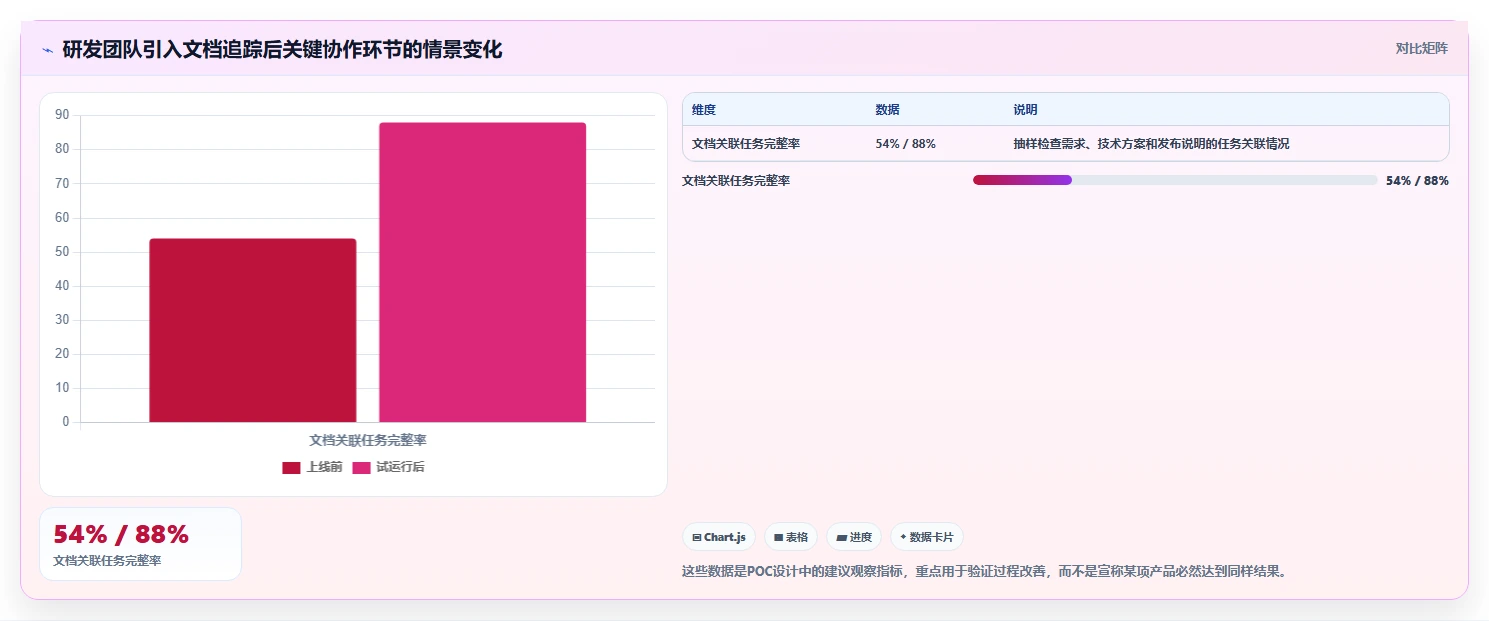This screenshot has width=1489, height=621.
Task: Toggle the 上线前 legend entry
Action: pyautogui.click(x=313, y=467)
